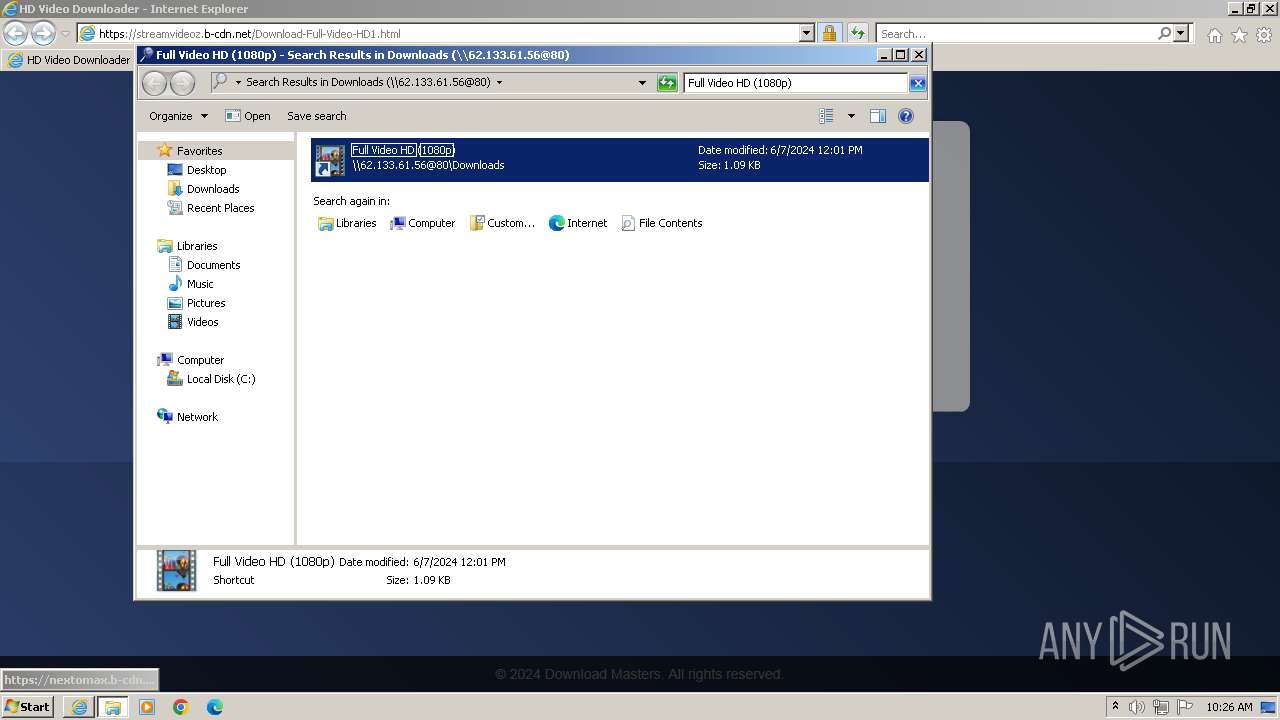
Task: Open Local Disk (C:)
Action: click(x=220, y=379)
